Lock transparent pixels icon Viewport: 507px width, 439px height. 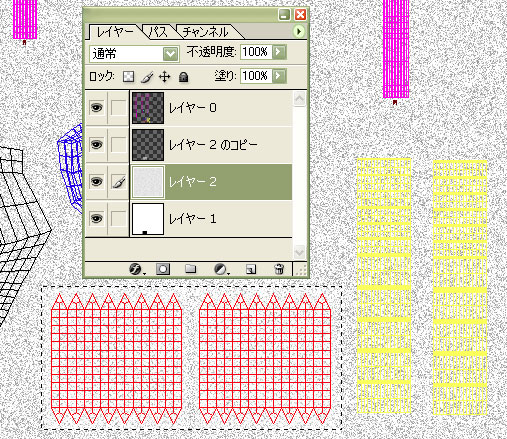(129, 77)
